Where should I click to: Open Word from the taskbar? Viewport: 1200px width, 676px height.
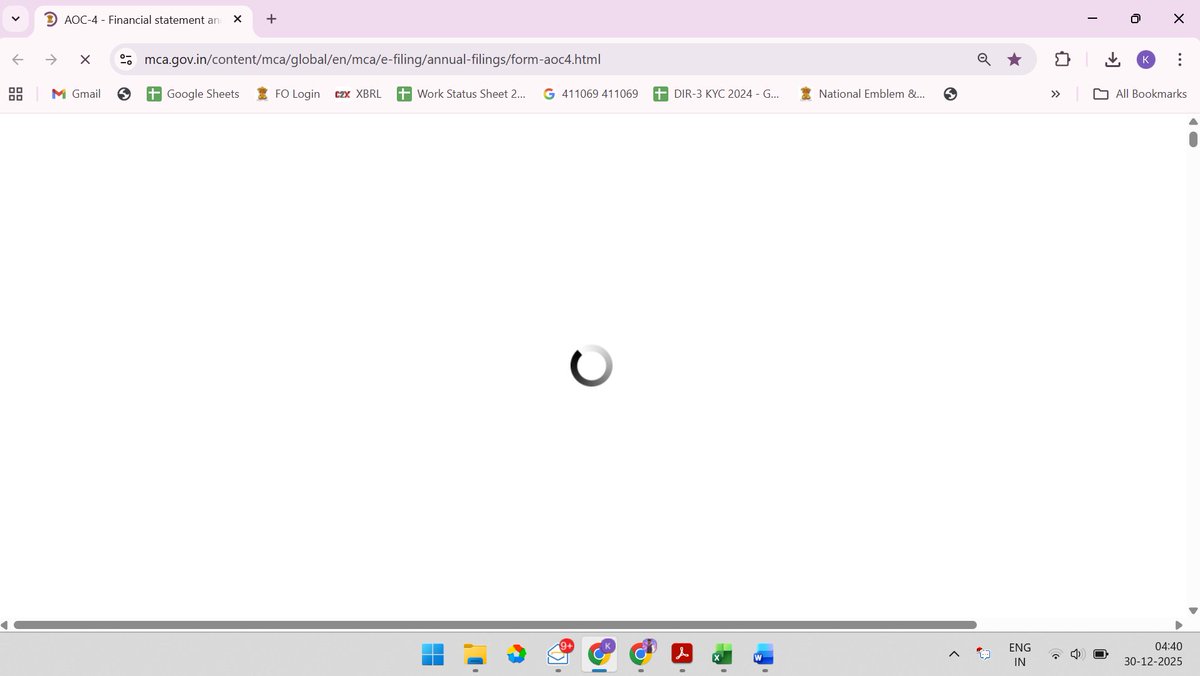763,654
